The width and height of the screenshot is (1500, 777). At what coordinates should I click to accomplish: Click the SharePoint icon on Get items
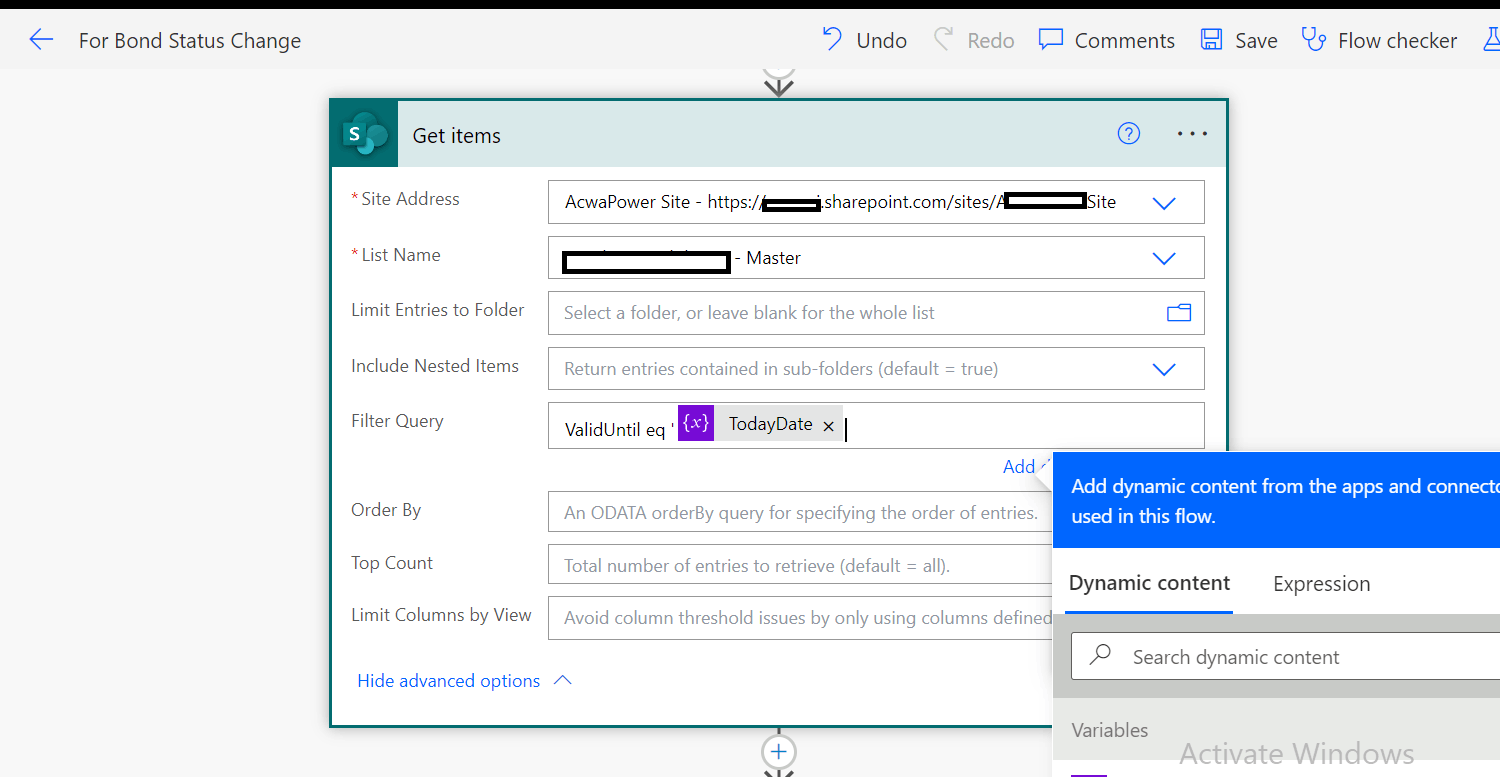364,134
